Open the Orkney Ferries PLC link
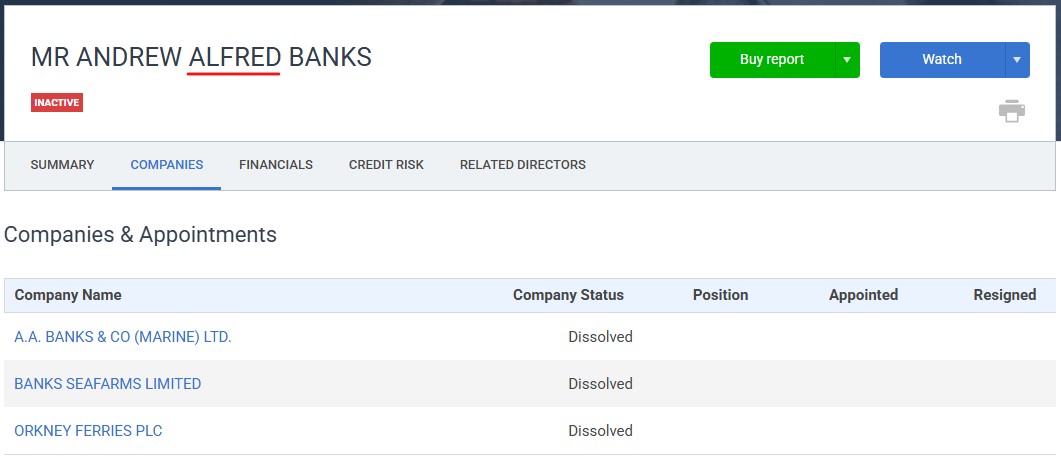 point(88,431)
